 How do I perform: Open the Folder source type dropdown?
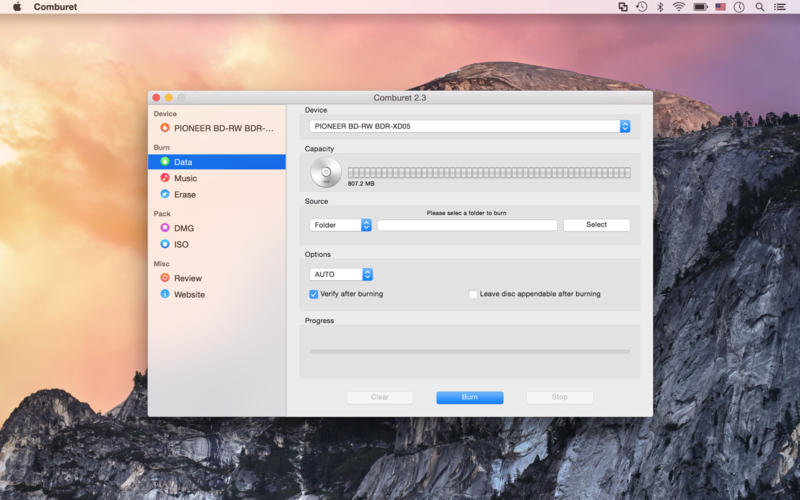pos(340,225)
